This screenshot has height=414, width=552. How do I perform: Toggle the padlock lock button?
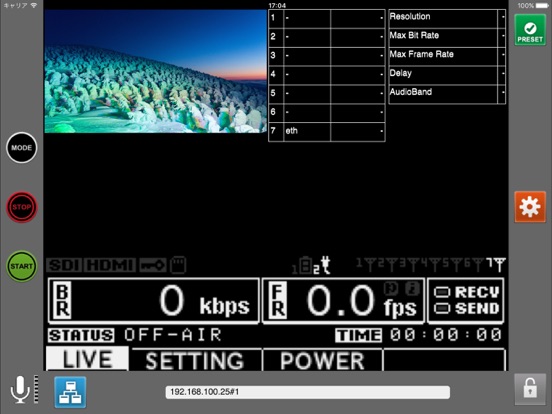[x=530, y=389]
